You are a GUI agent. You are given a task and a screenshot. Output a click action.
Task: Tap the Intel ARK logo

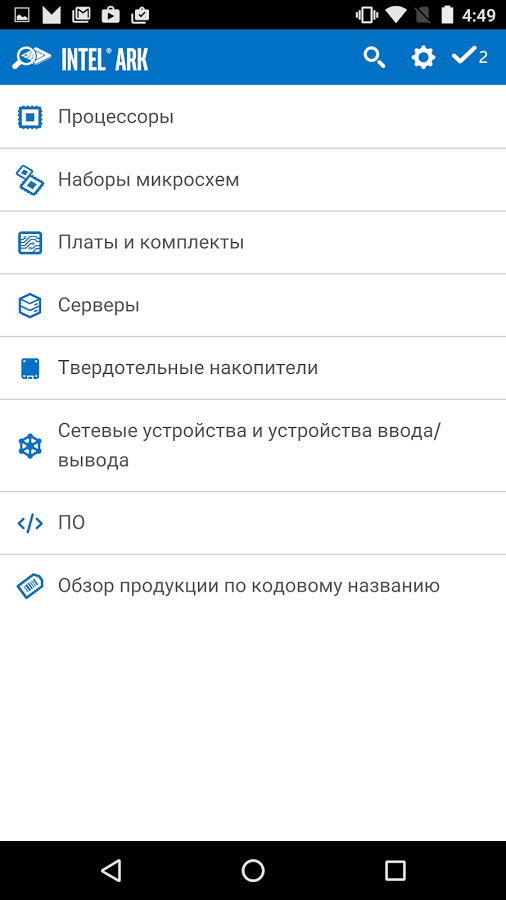tap(80, 58)
